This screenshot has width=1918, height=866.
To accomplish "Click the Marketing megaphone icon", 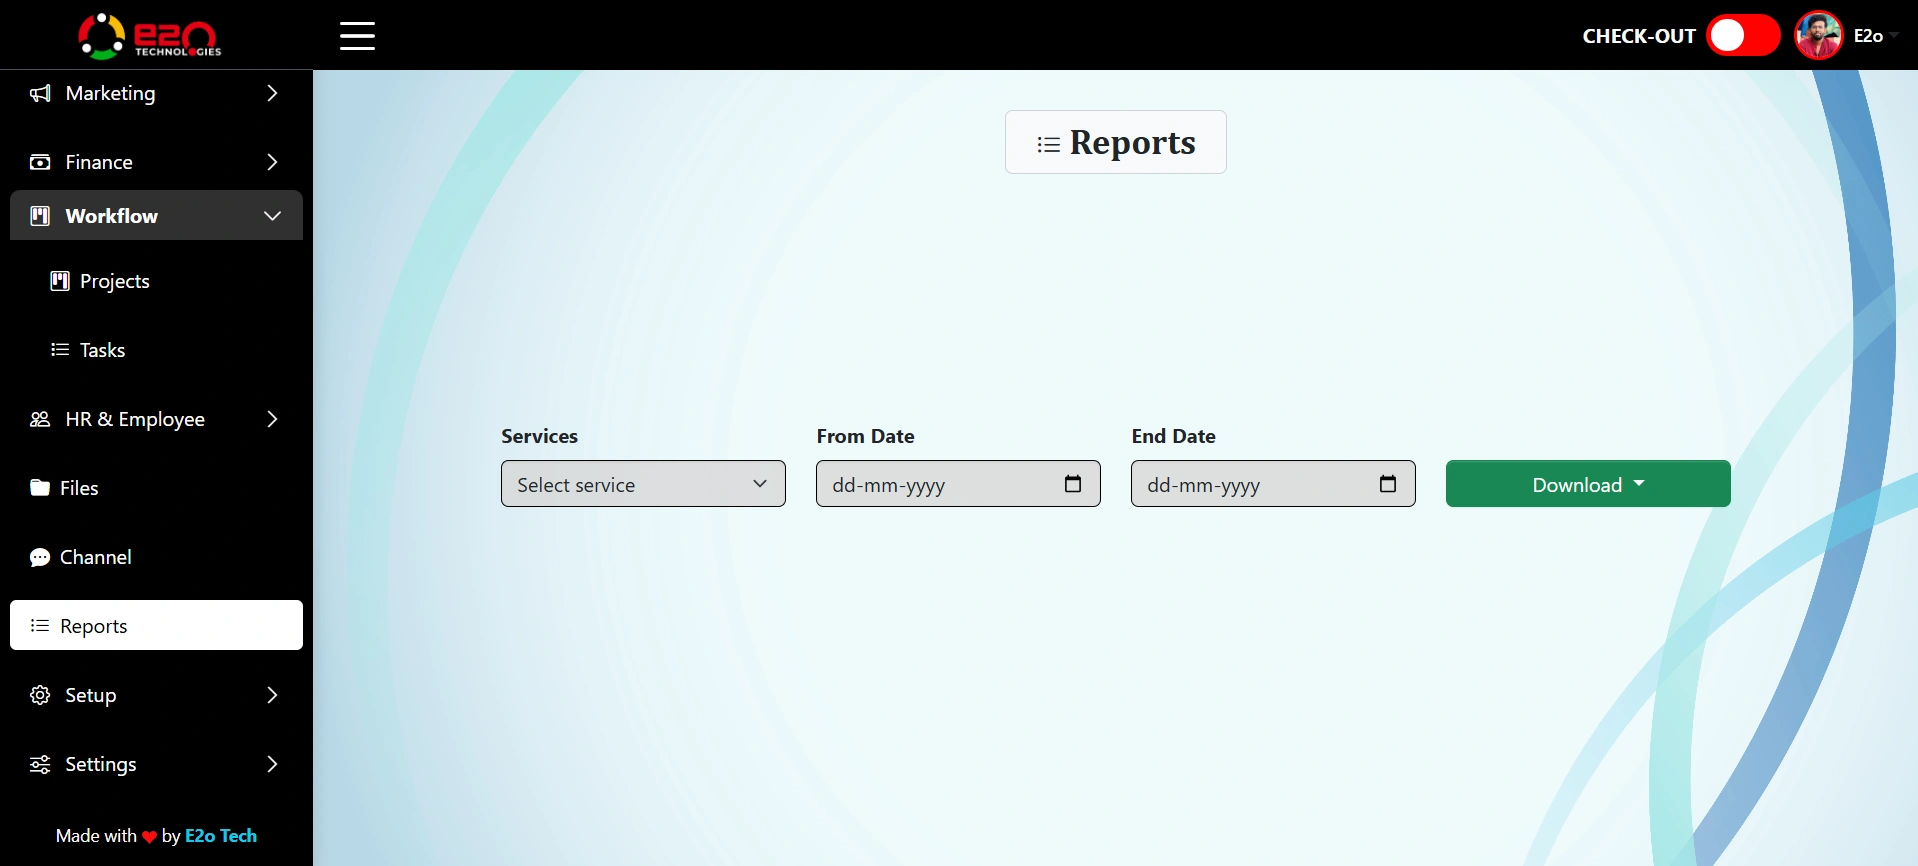I will (x=40, y=94).
